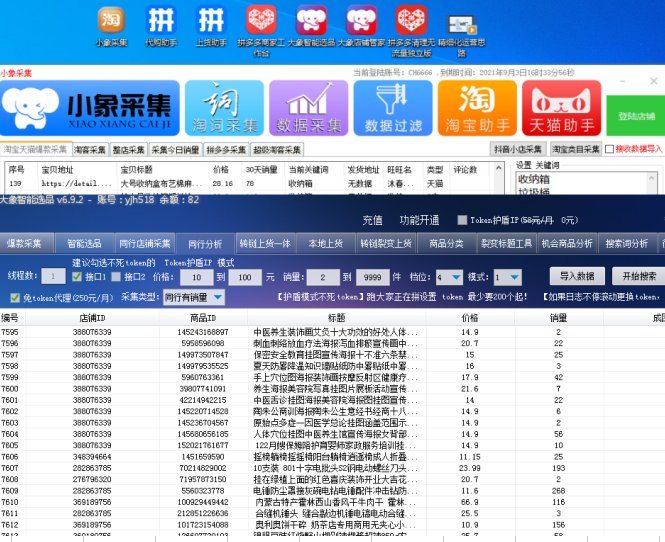Open the 上货助手 desktop icon
This screenshot has height=542, width=665.
point(211,25)
